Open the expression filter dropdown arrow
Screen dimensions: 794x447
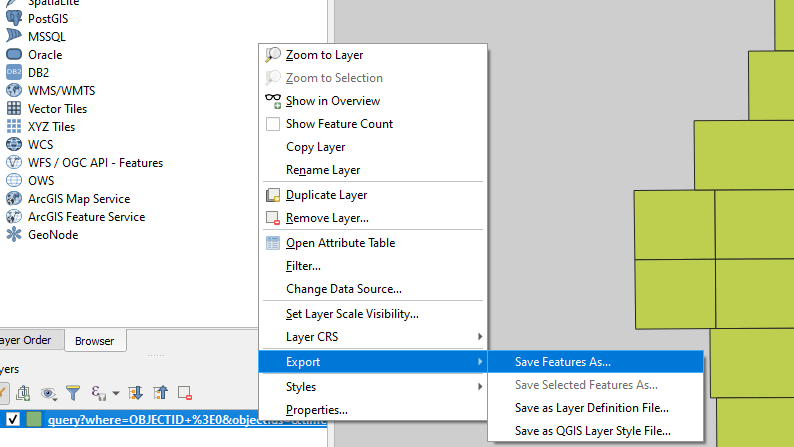click(x=116, y=393)
